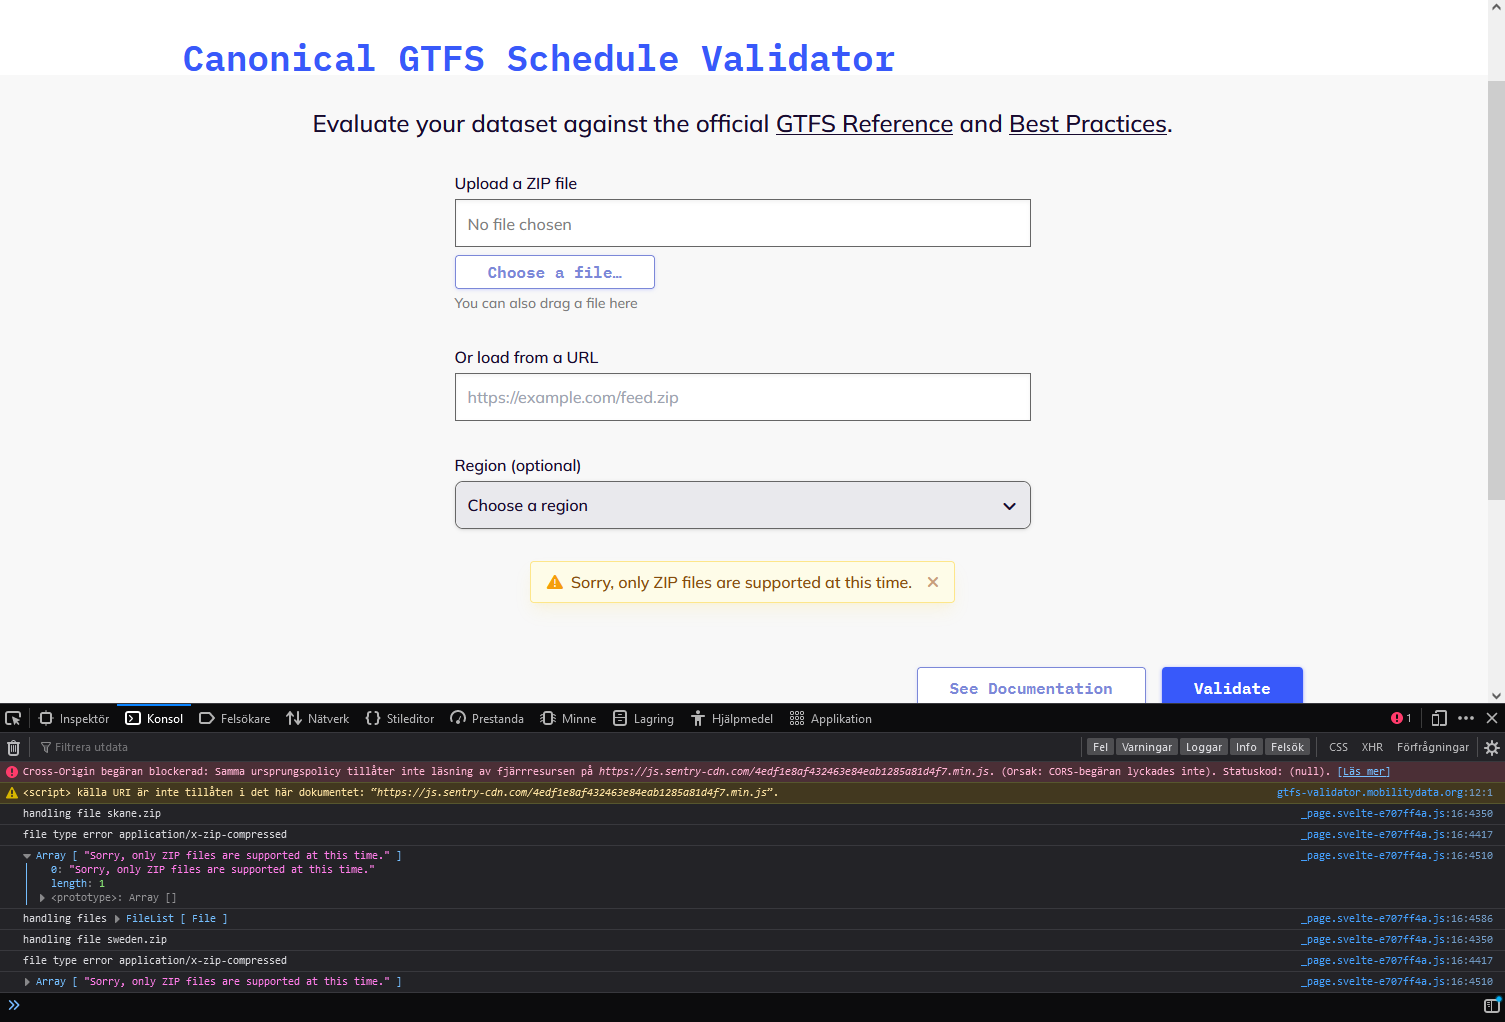The height and width of the screenshot is (1022, 1505).
Task: Toggle the Varningar log filter
Action: pyautogui.click(x=1146, y=747)
